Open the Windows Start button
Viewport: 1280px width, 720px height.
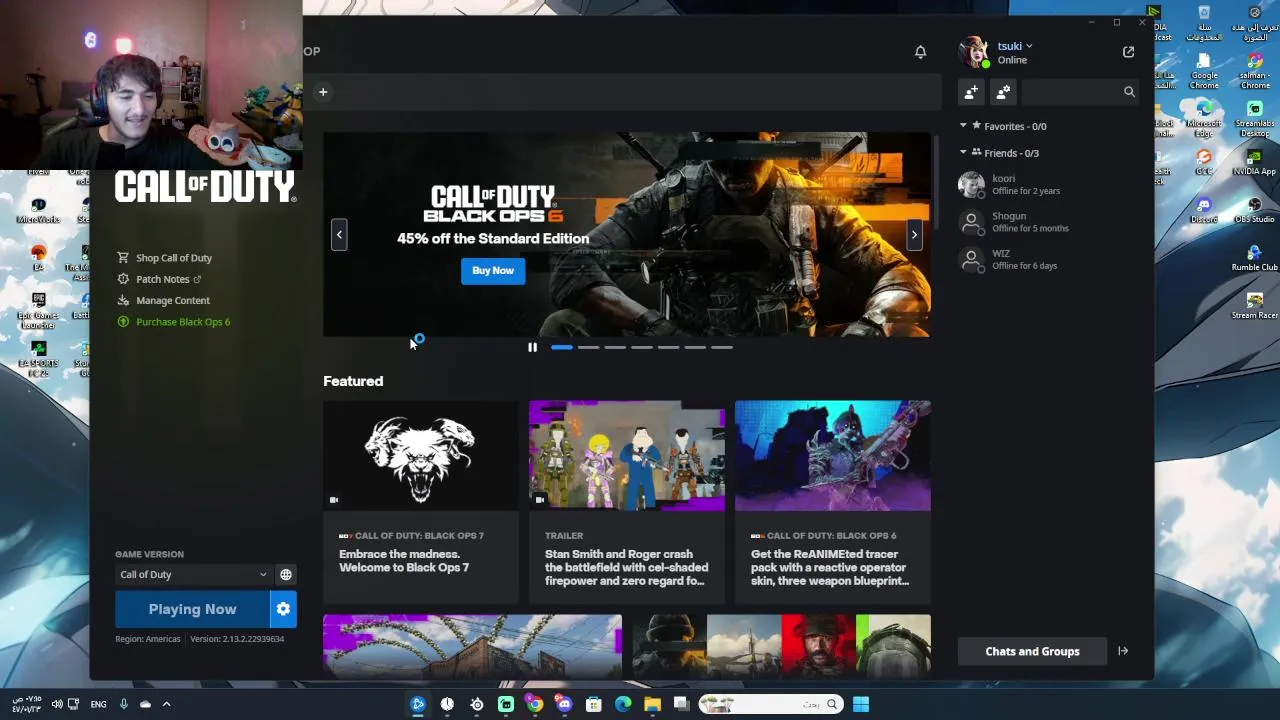click(861, 704)
